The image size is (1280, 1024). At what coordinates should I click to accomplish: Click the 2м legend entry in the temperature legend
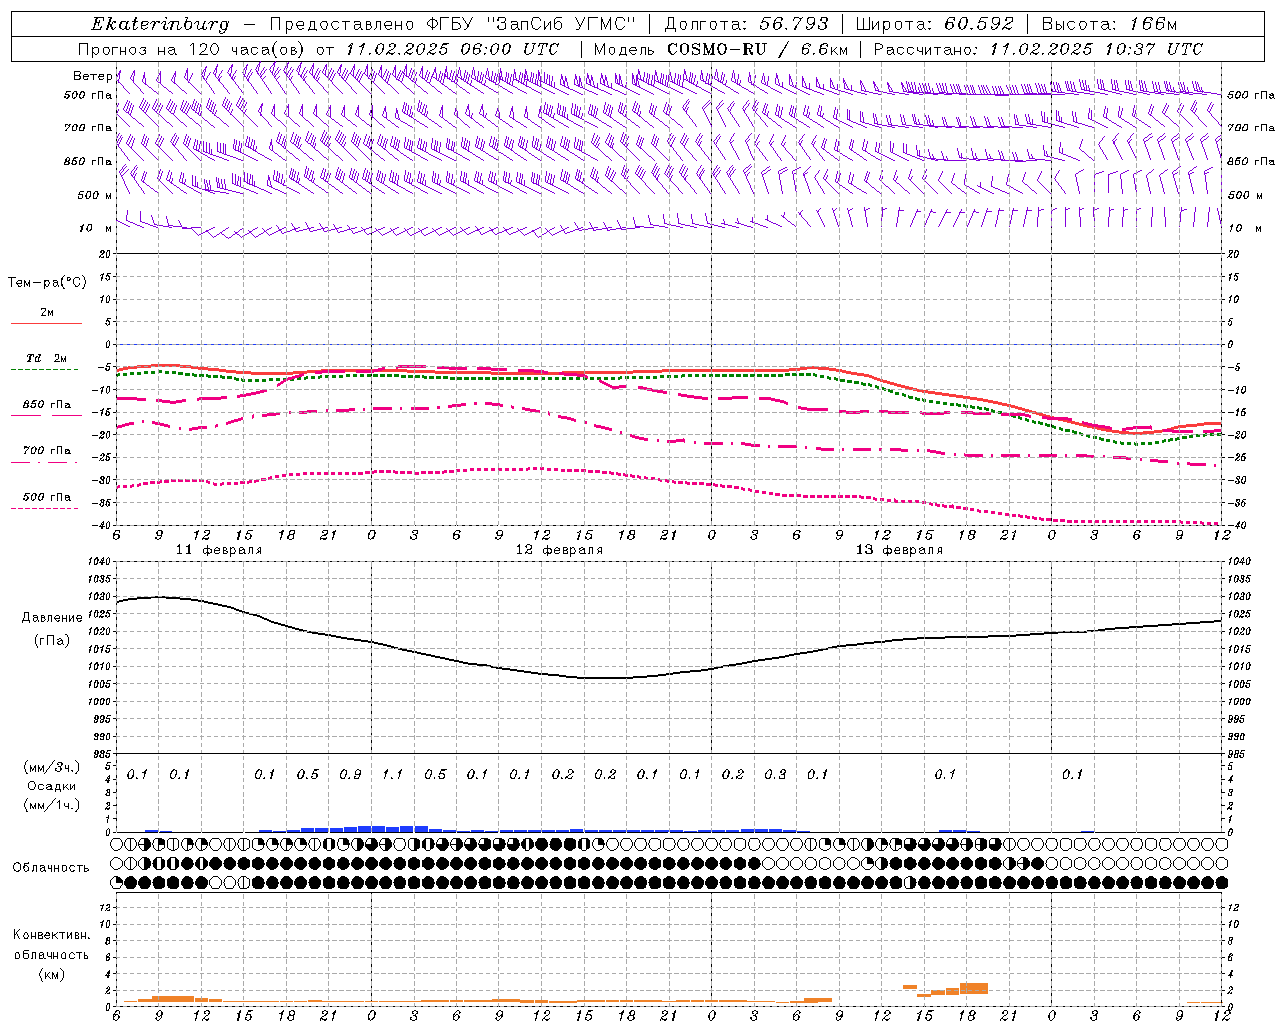tap(47, 313)
